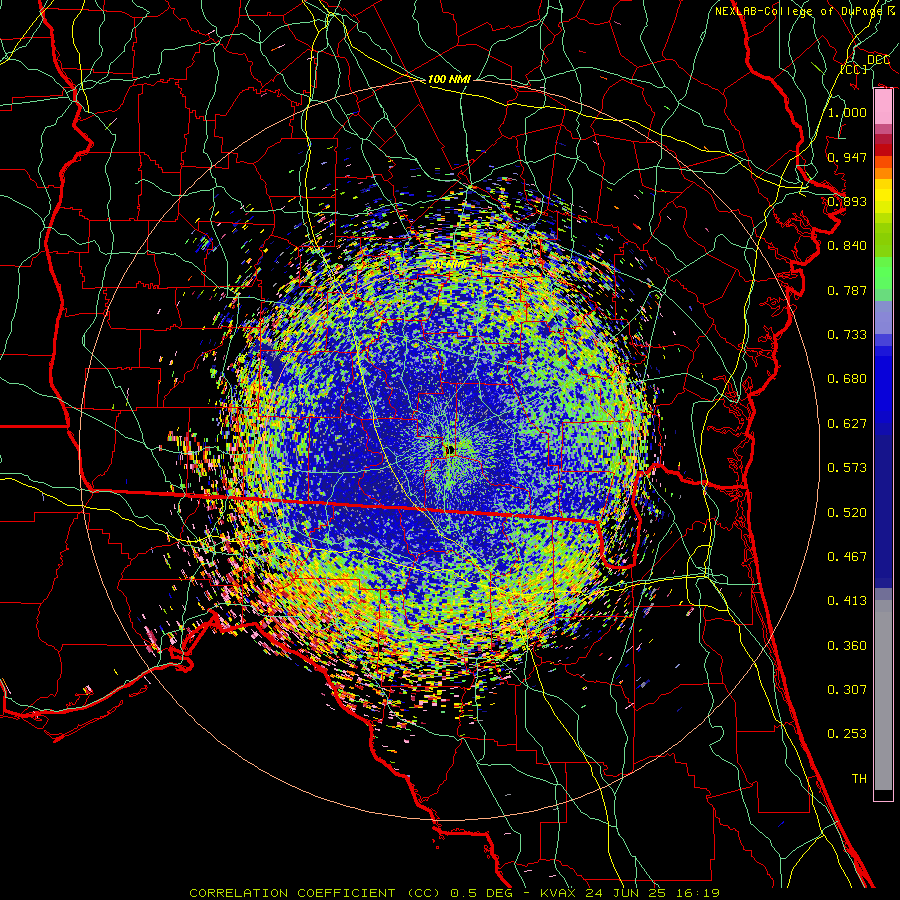Click the 0.947 scale value
The height and width of the screenshot is (900, 900).
tap(847, 157)
